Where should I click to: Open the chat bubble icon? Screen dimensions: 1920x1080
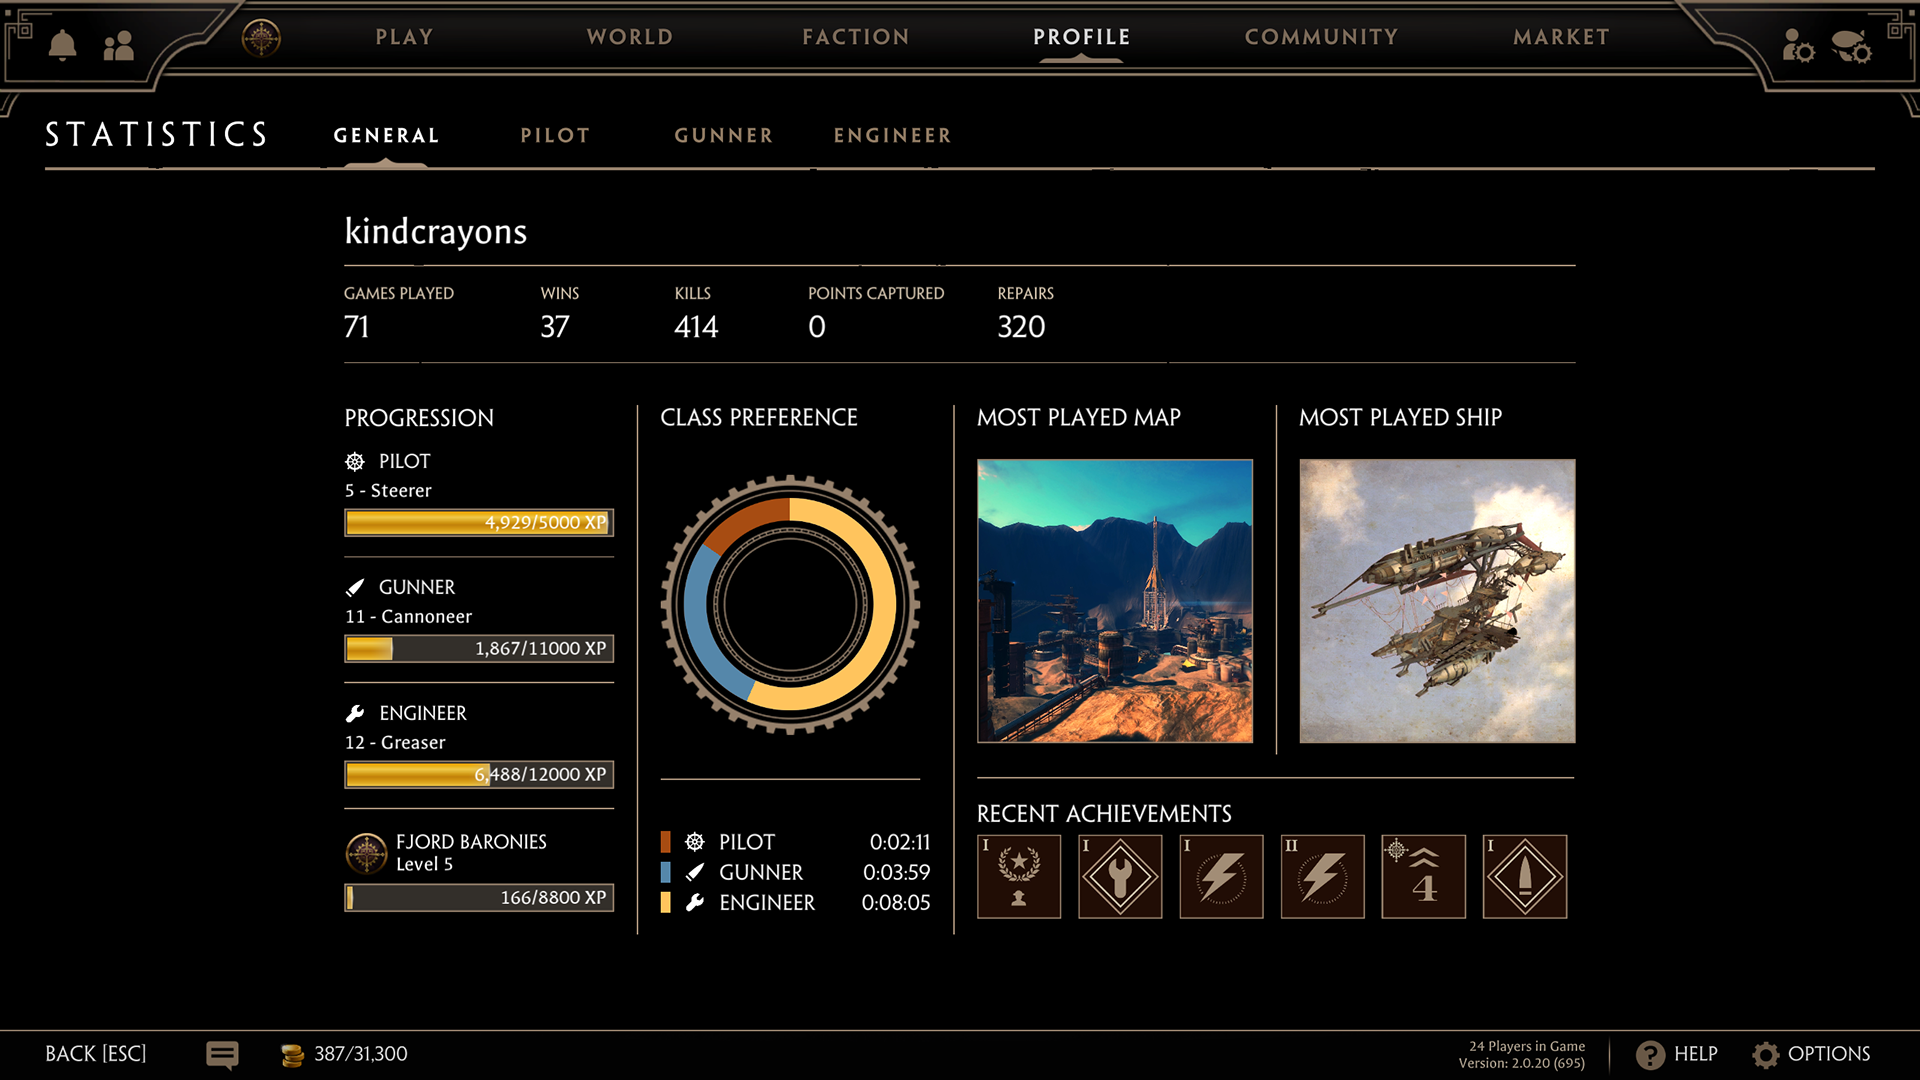[222, 1054]
